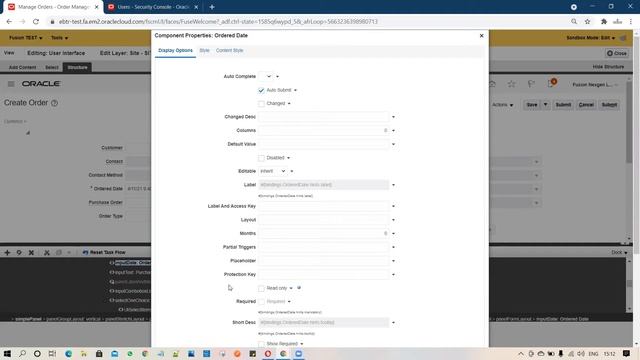Click the Close button in Page Composer
Viewport: 640px width, 360px height.
point(617,53)
